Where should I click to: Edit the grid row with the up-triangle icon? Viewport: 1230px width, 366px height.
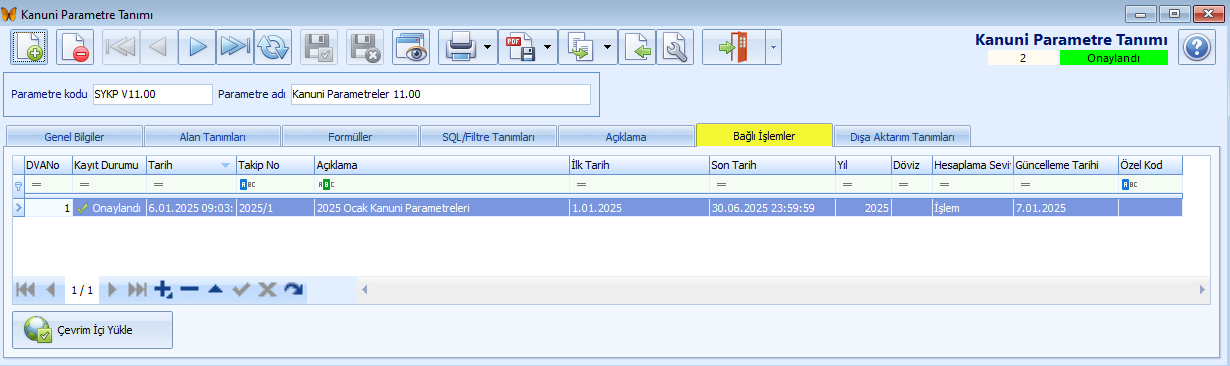tap(215, 289)
